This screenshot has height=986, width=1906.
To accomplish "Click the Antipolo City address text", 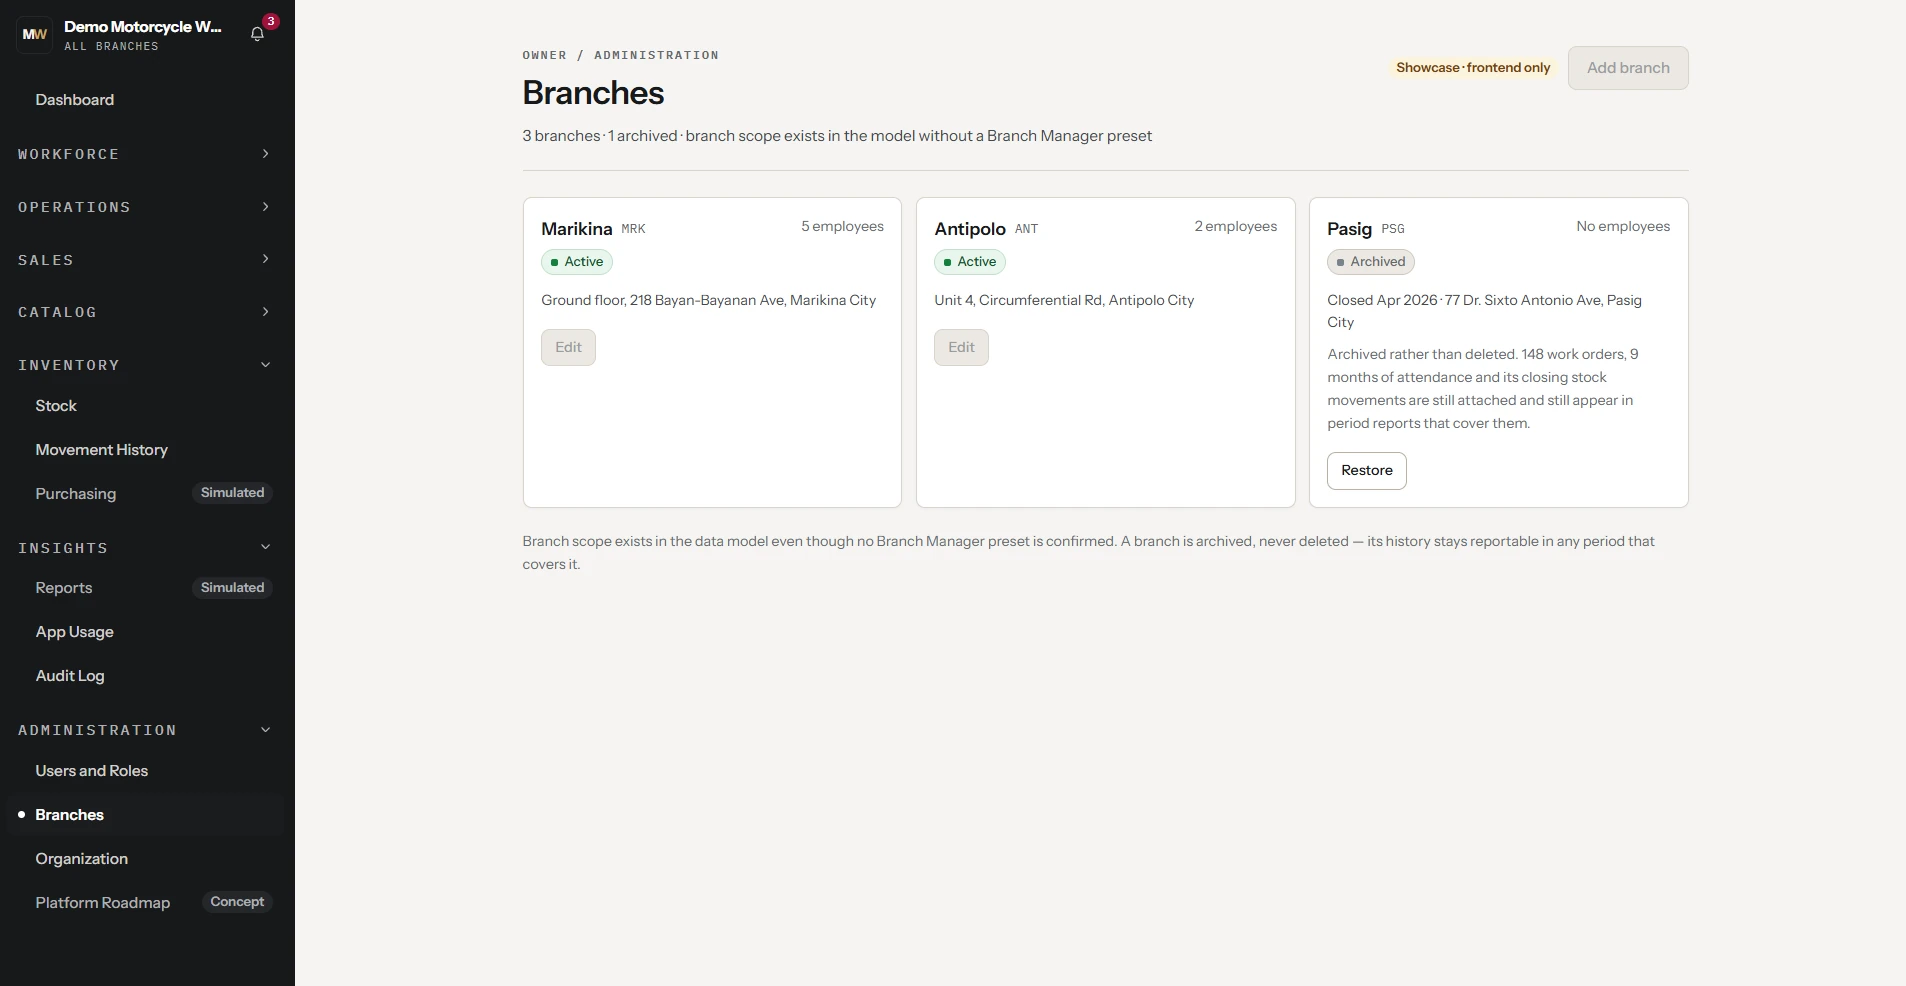I will (x=1064, y=300).
